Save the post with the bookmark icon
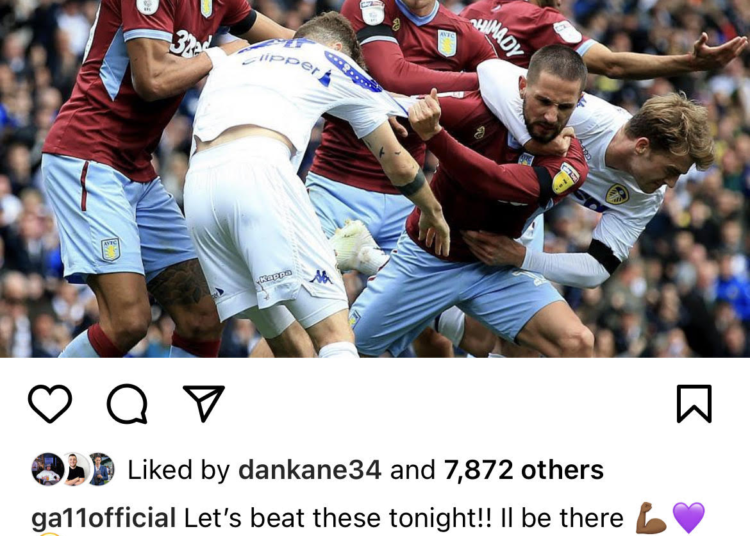The width and height of the screenshot is (750, 536). (x=694, y=404)
